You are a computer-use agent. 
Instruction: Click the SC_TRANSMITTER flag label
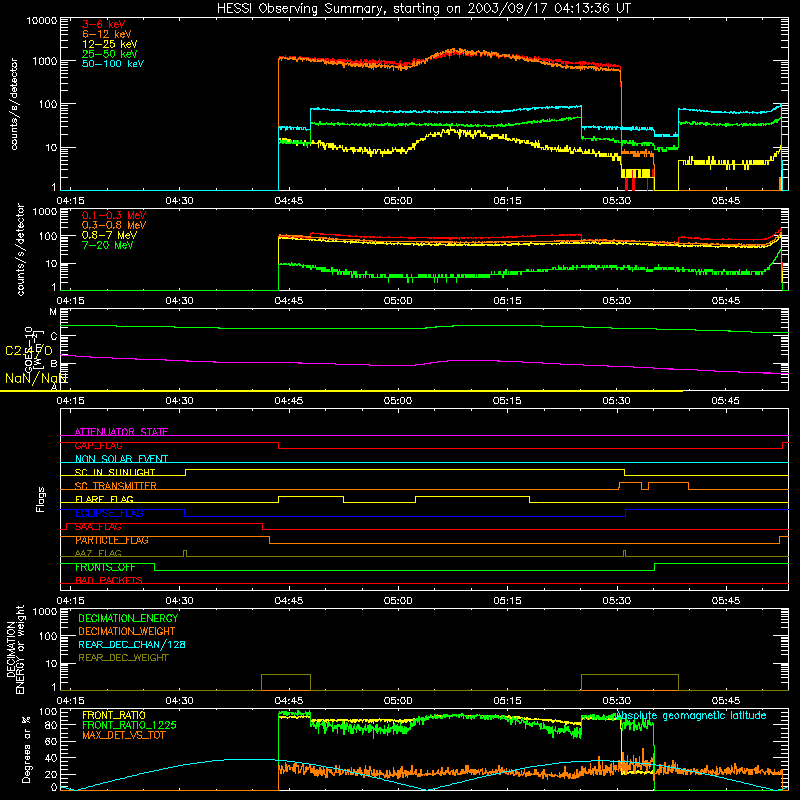point(115,486)
